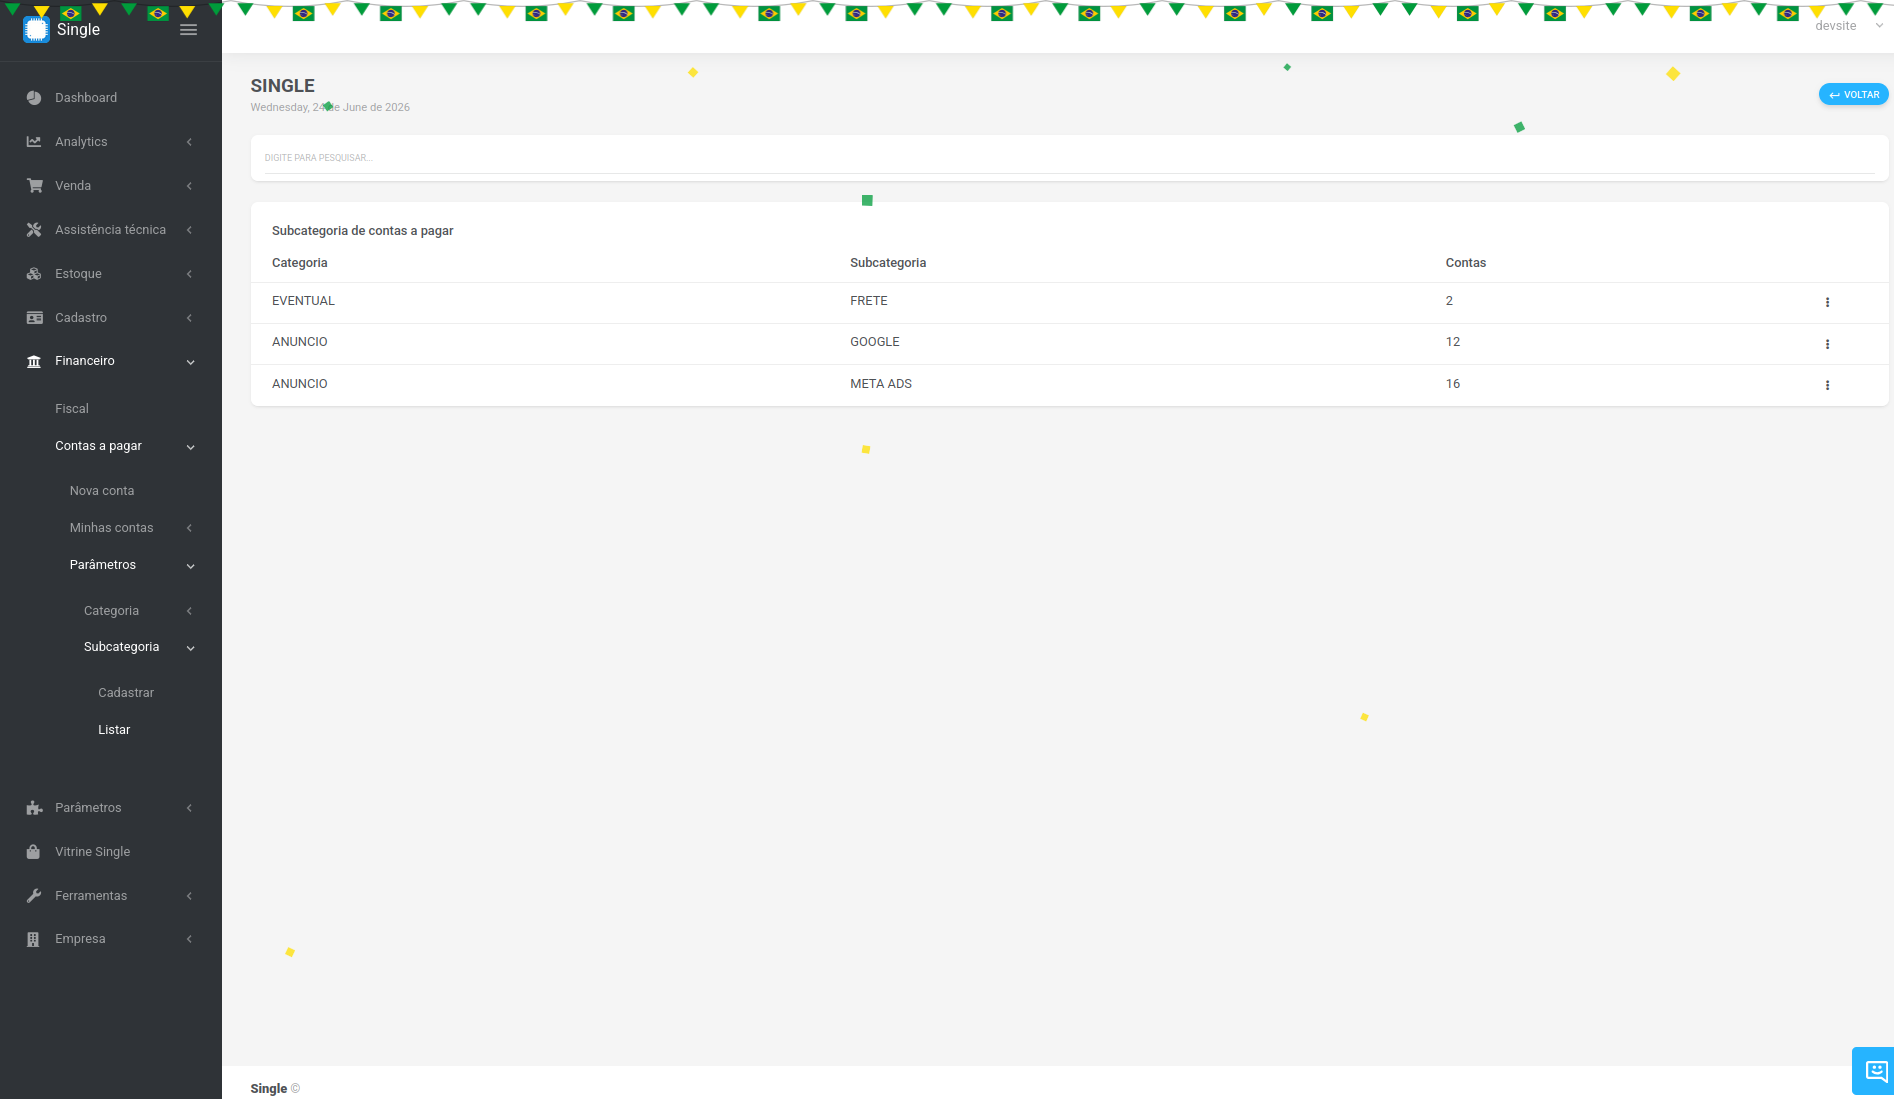1894x1099 pixels.
Task: Click the count 12 in GOOGLE row
Action: (x=1453, y=342)
